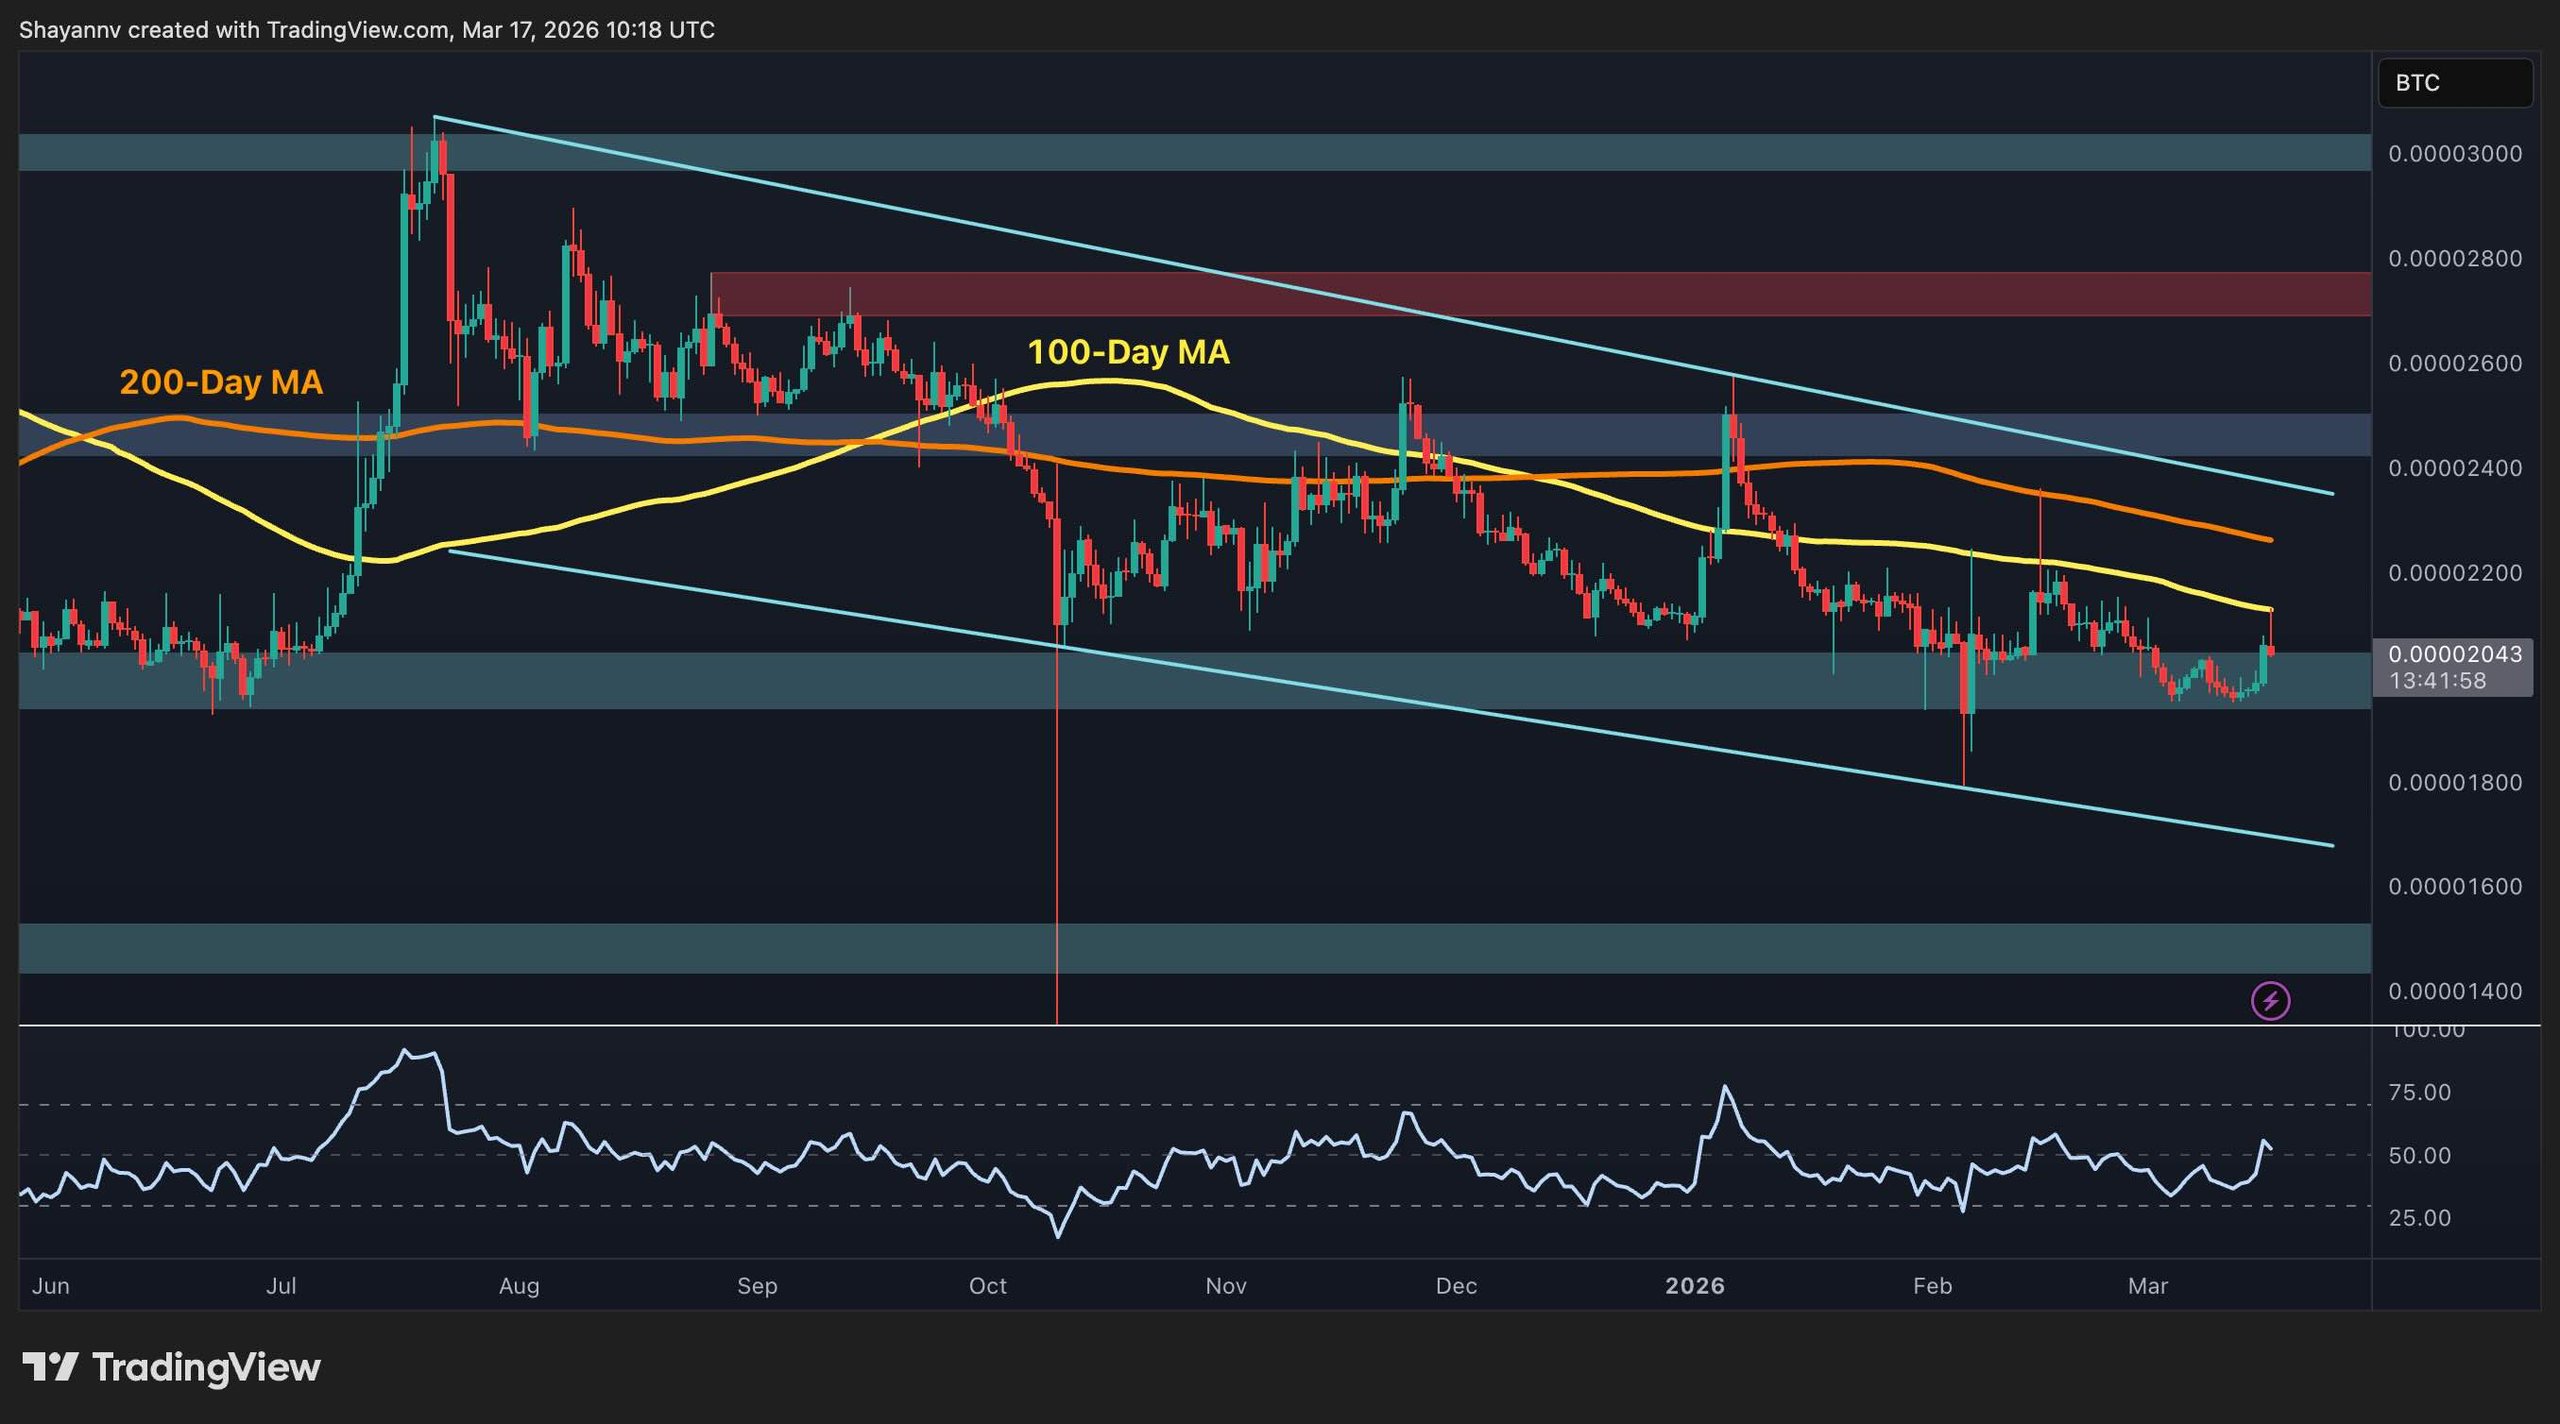Click the Oct date axis label
The height and width of the screenshot is (1424, 2560).
tap(987, 1286)
